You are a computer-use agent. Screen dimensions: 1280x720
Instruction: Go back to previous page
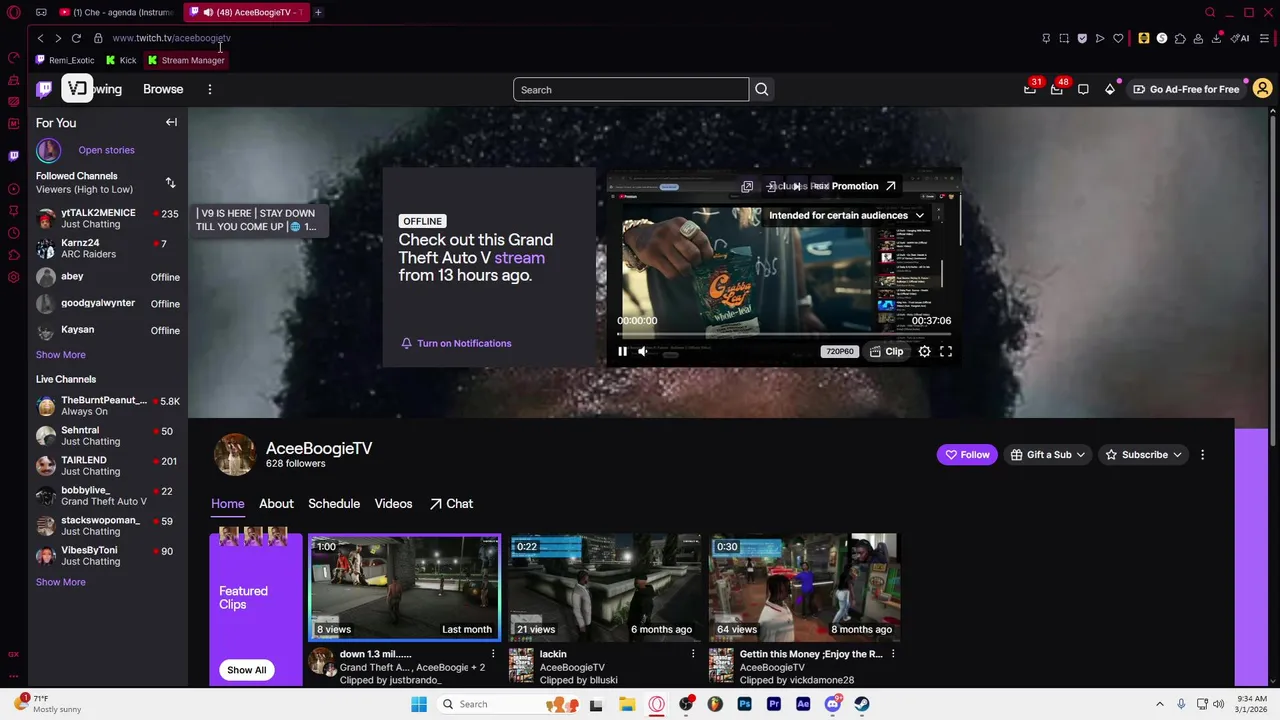[40, 38]
